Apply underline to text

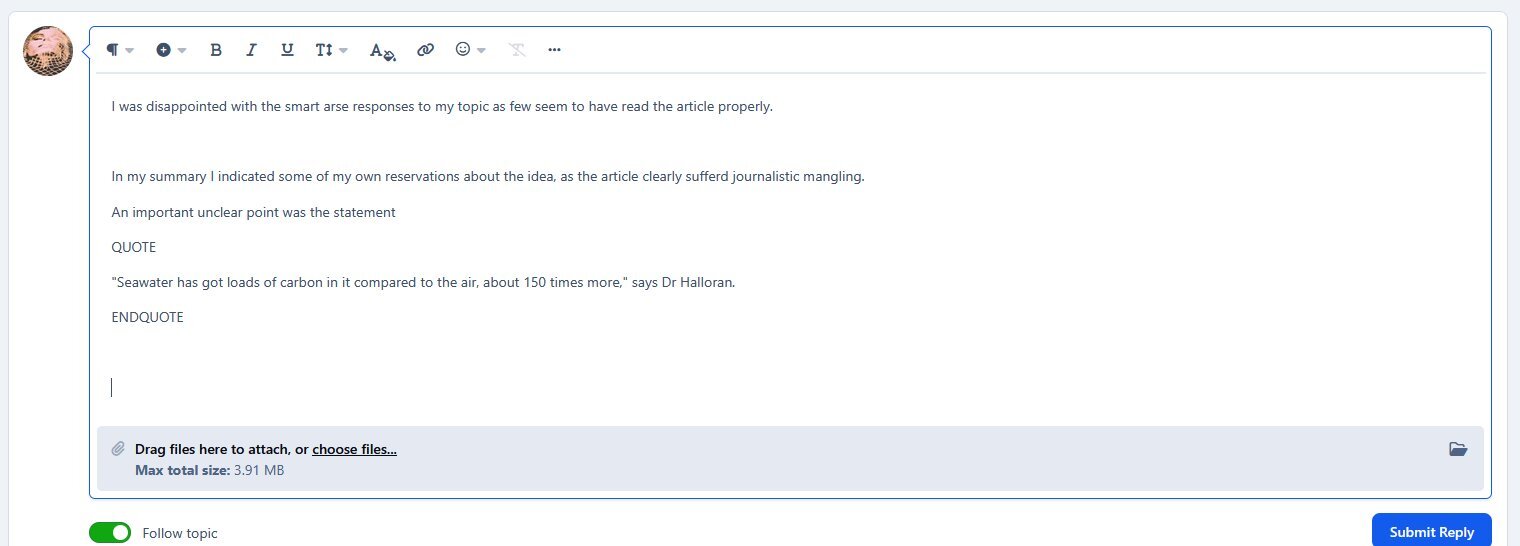pos(287,50)
